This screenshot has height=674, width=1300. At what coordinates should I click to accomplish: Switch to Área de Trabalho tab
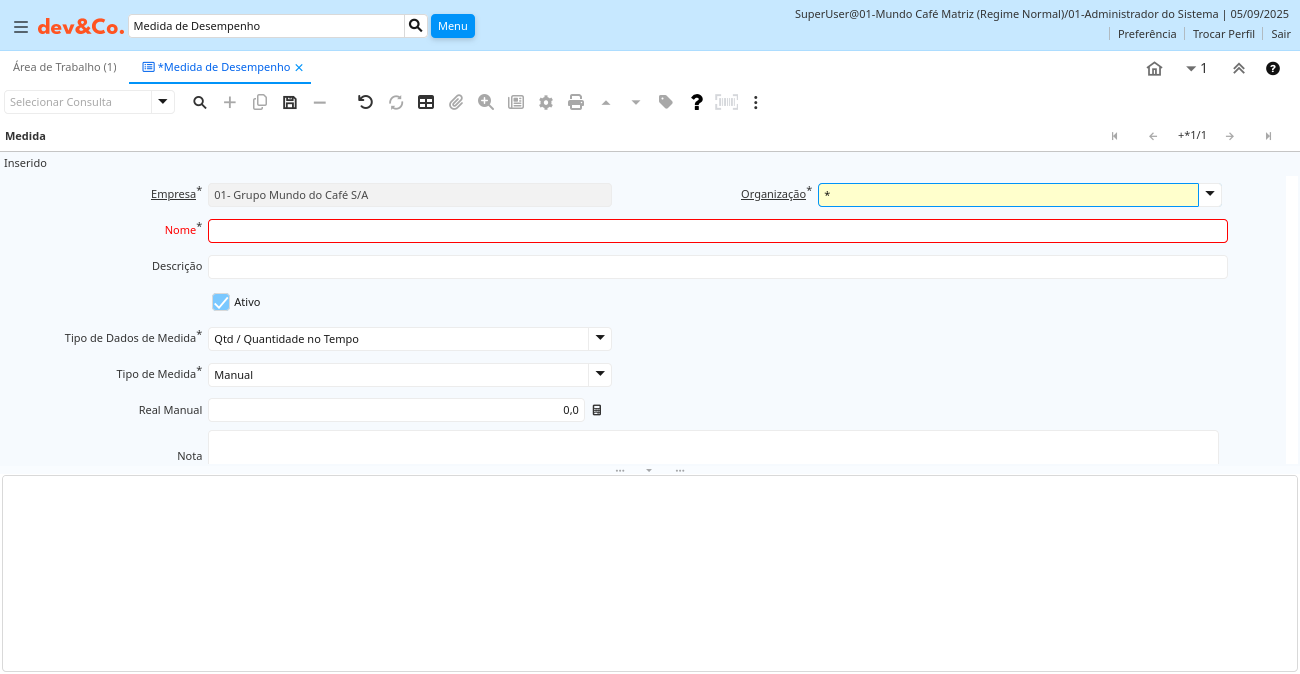(64, 67)
